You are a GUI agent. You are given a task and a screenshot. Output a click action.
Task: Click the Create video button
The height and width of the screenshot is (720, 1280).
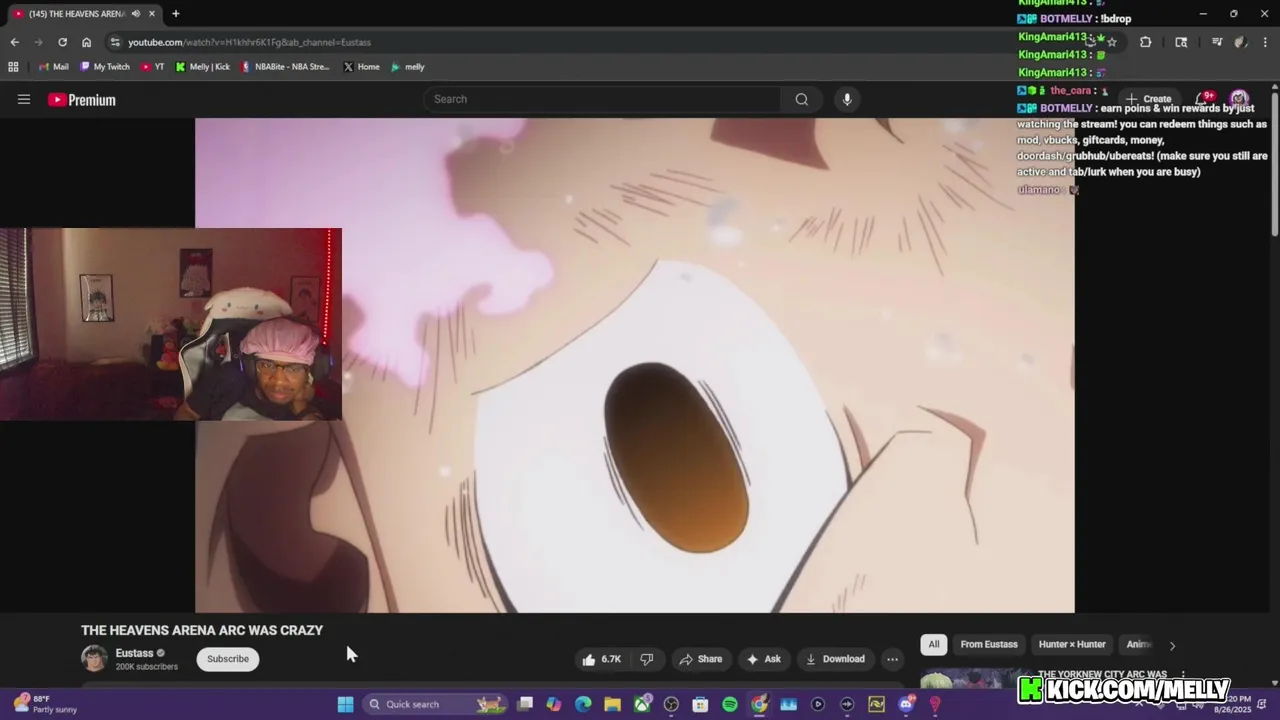tap(1149, 99)
